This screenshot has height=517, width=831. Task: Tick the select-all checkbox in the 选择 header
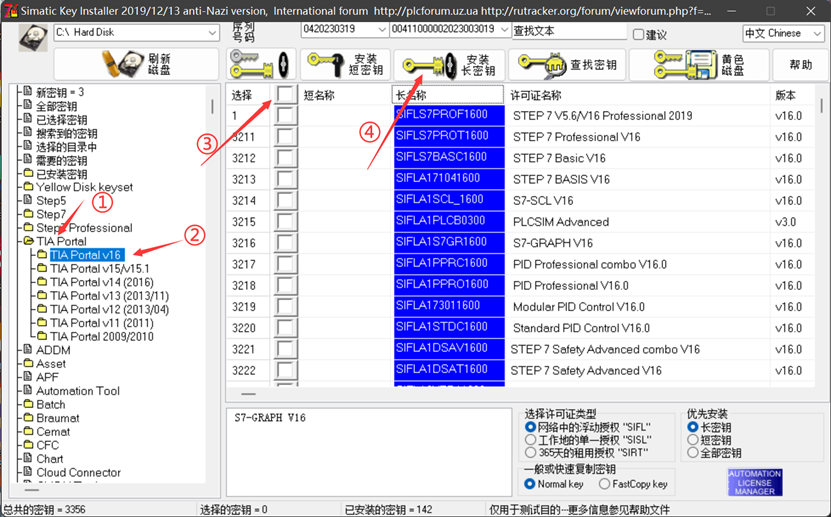pos(286,94)
